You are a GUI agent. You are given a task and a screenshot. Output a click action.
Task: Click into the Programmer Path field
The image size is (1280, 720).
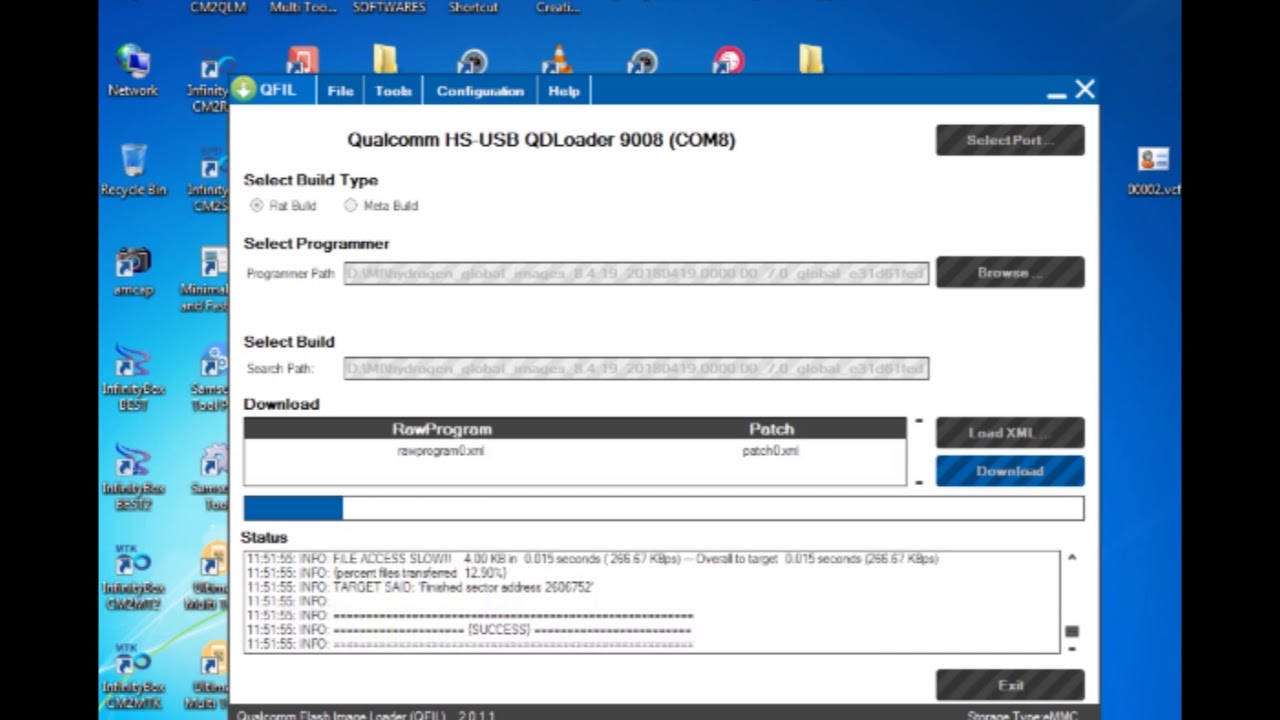point(636,273)
